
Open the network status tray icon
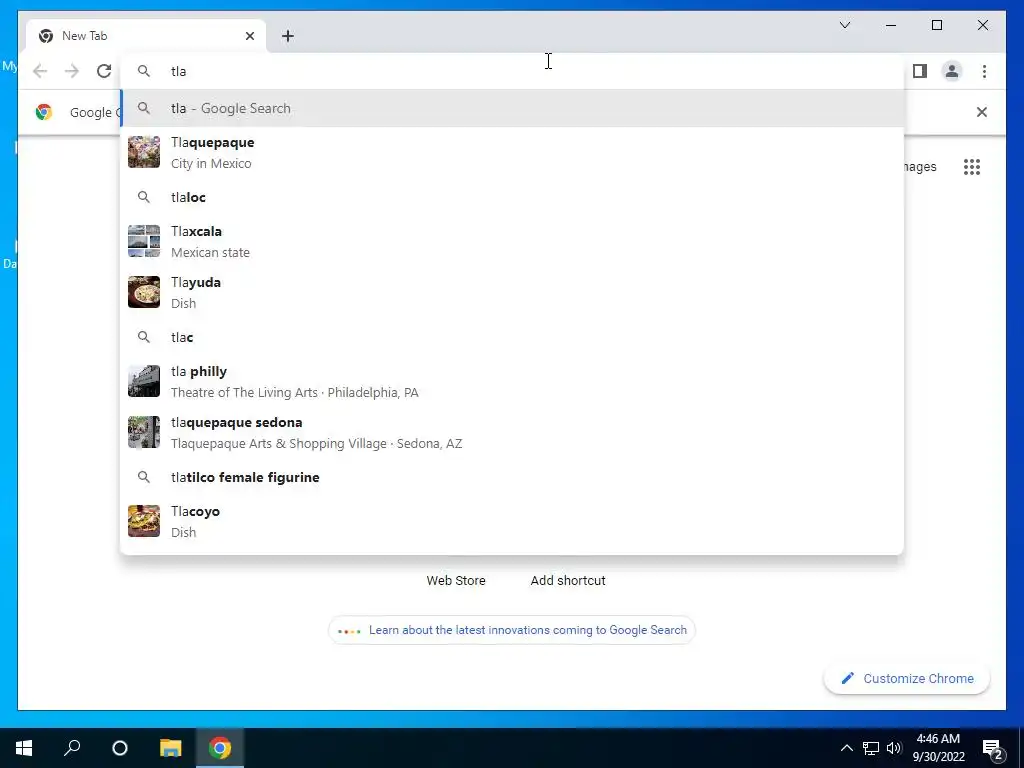(871, 748)
